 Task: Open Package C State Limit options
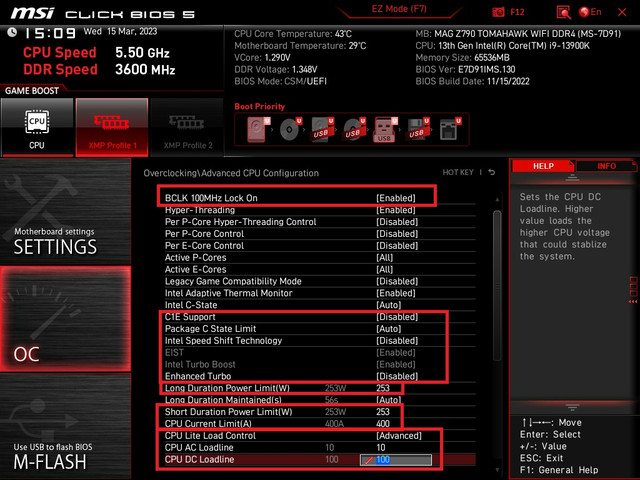click(x=388, y=329)
